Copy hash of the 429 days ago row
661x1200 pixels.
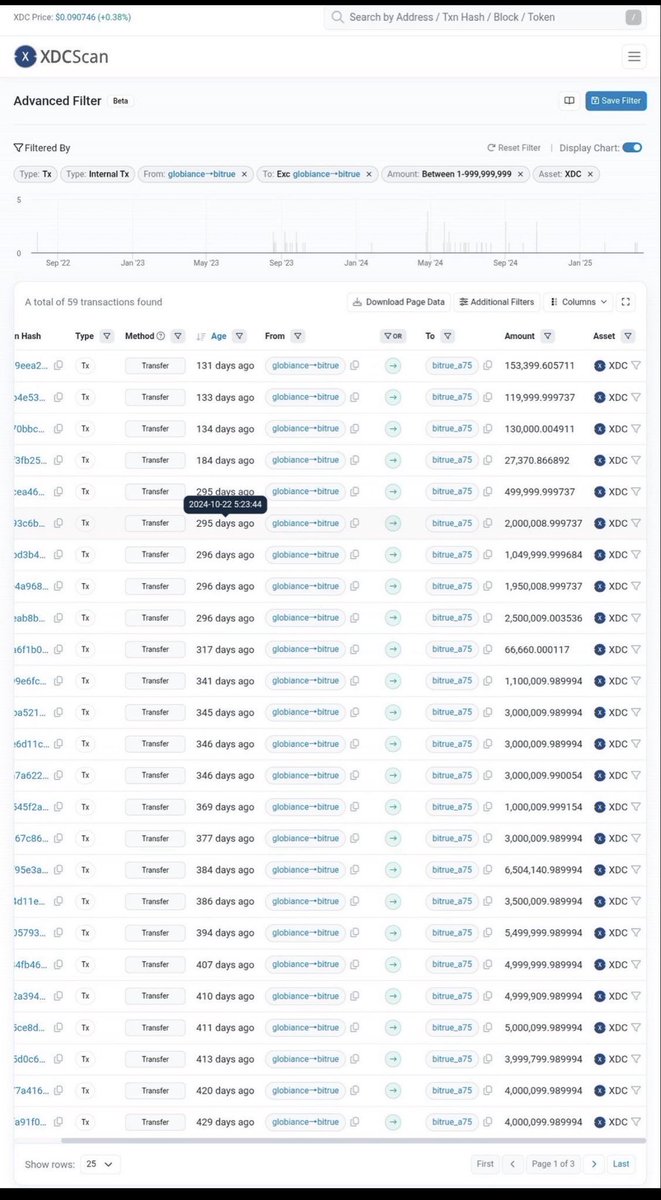(58, 1122)
